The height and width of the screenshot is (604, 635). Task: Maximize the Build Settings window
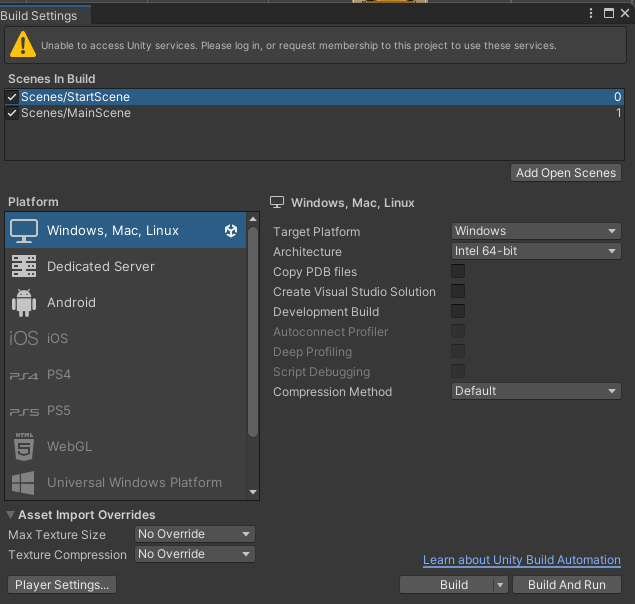click(609, 13)
